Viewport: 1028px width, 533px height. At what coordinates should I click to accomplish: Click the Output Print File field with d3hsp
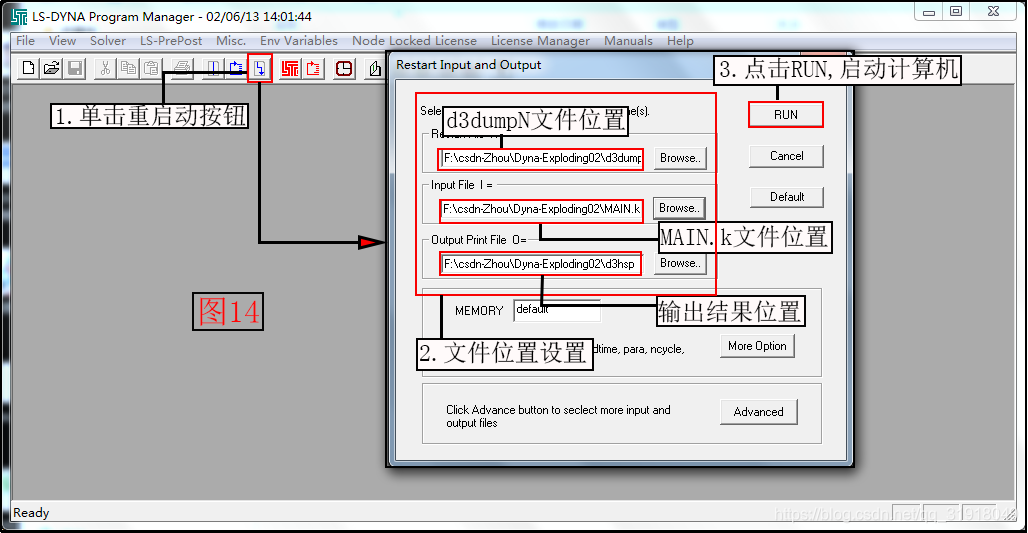pyautogui.click(x=540, y=264)
